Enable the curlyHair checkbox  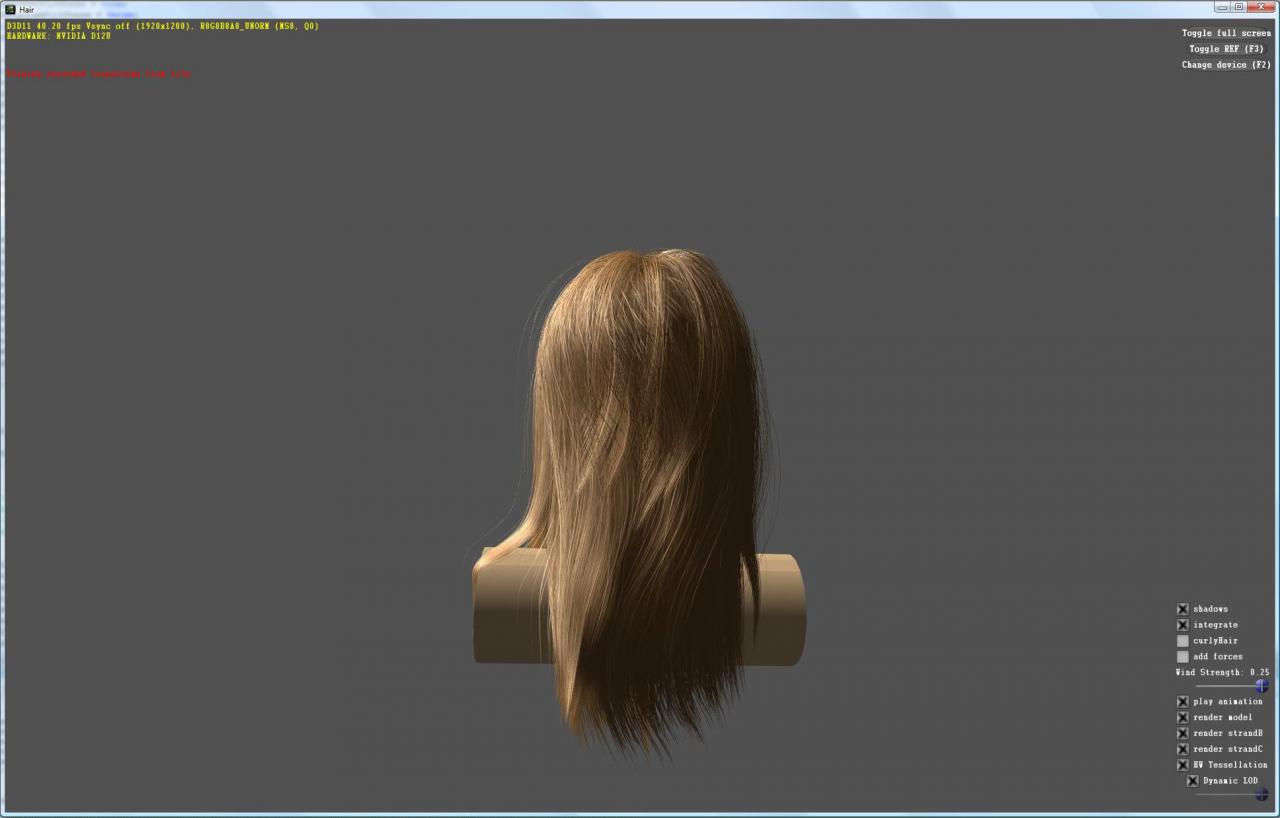(1183, 641)
